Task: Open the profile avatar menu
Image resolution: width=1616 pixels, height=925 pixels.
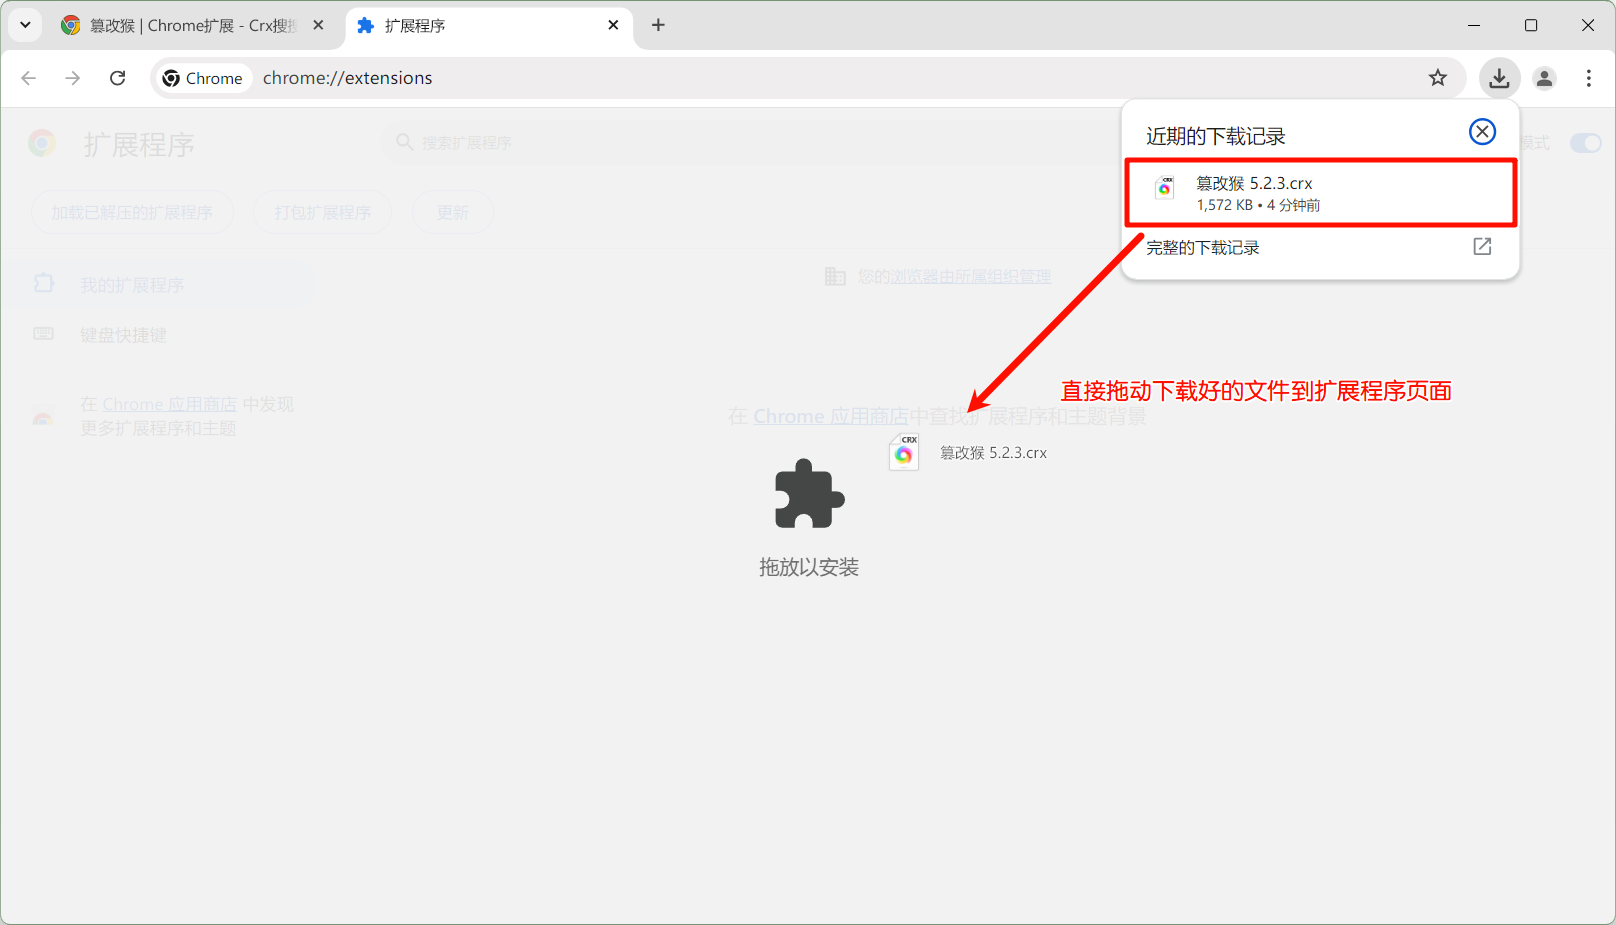Action: (x=1544, y=78)
